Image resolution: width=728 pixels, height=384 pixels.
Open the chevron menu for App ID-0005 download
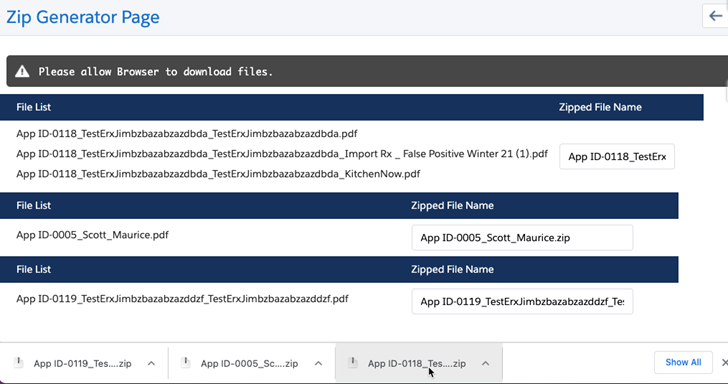click(318, 363)
